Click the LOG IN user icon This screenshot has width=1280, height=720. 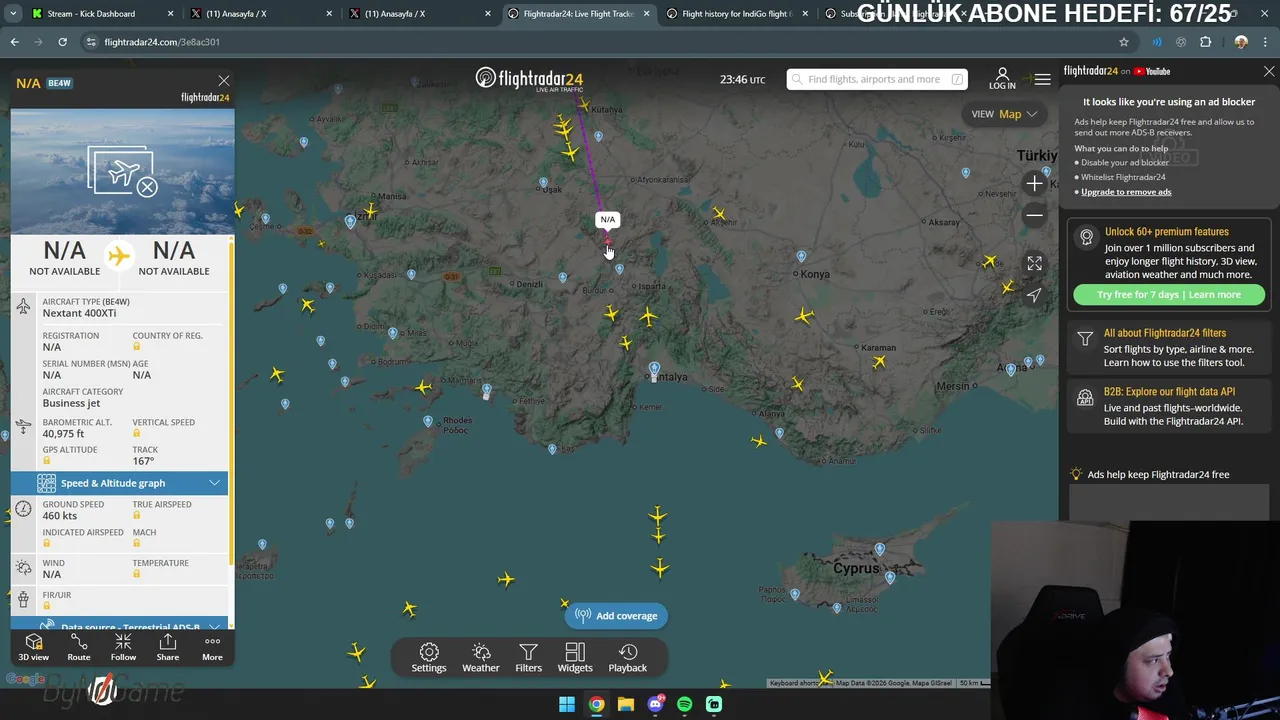coord(1002,79)
